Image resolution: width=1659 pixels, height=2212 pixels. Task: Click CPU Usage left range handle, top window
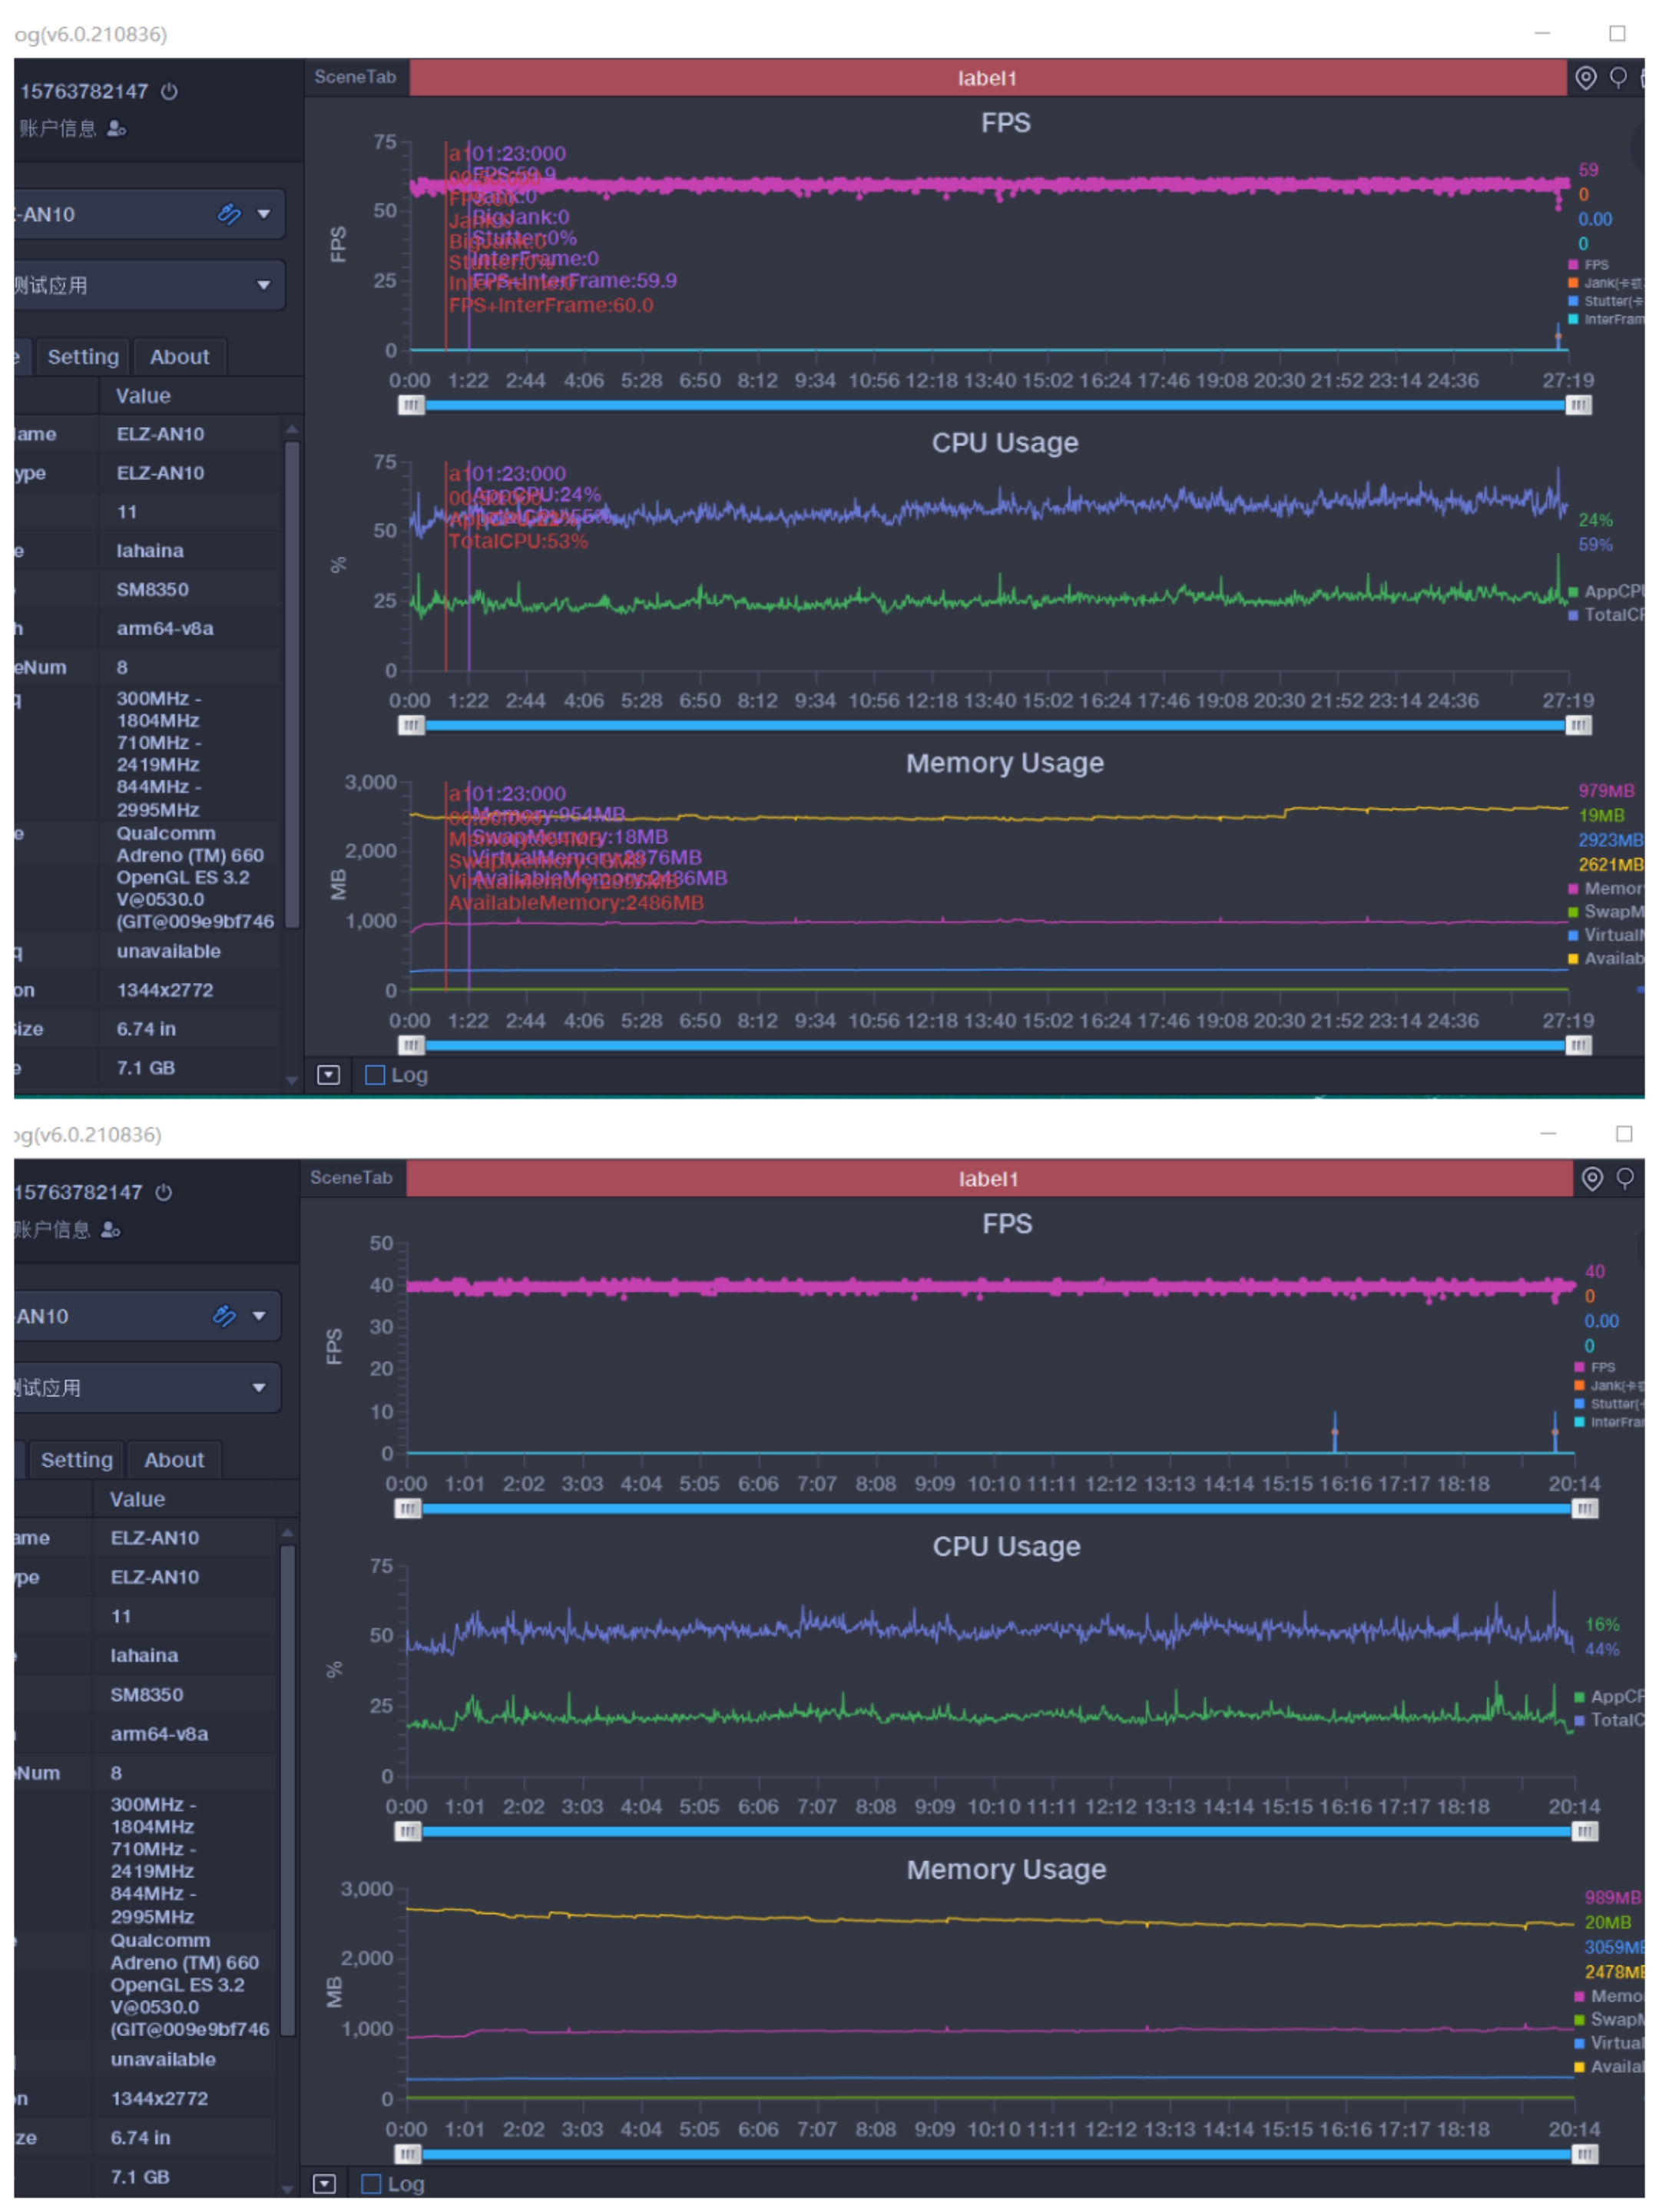[x=411, y=725]
